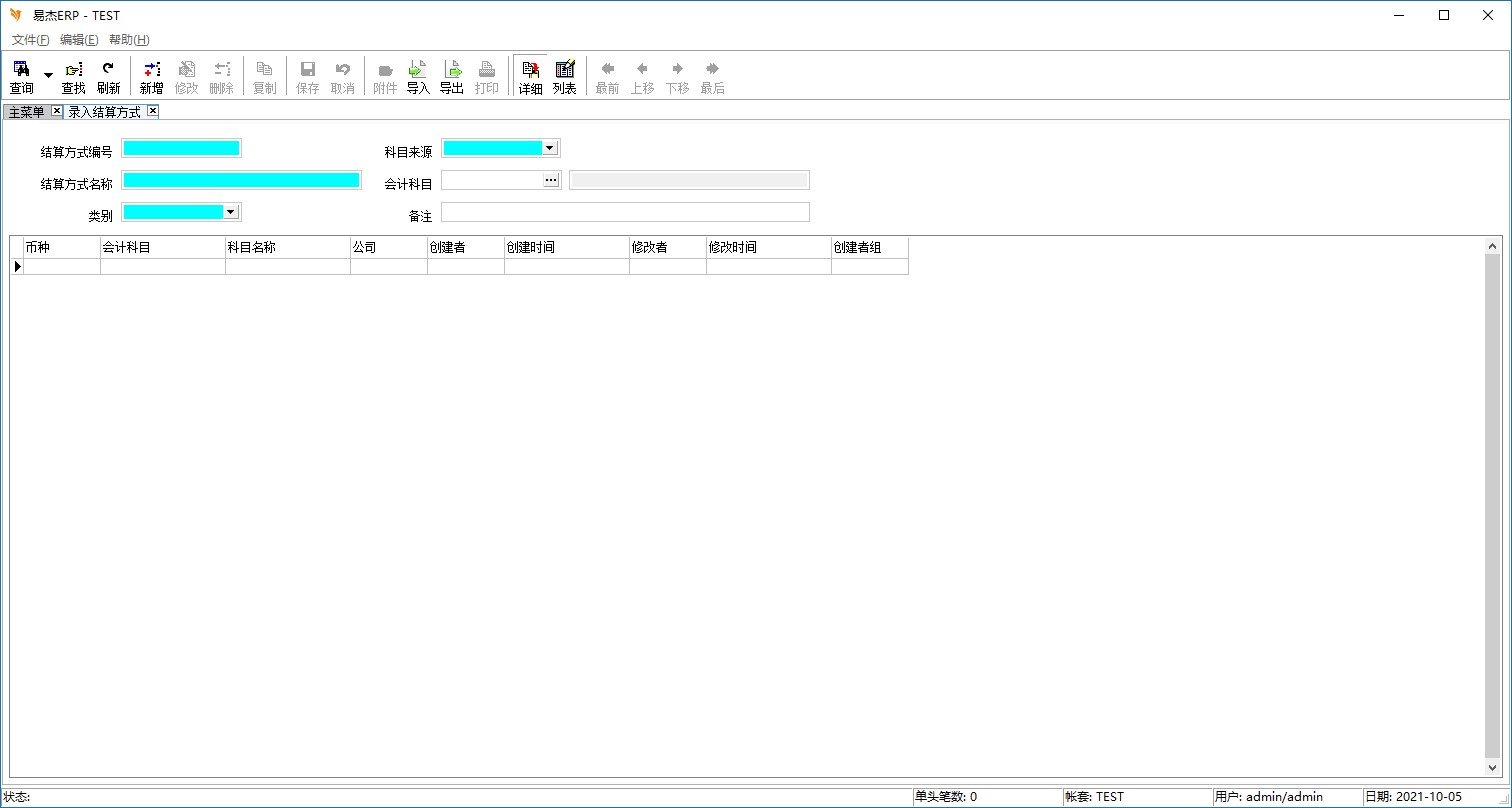Click the 查询 (Query) toolbar icon
This screenshot has height=808, width=1512.
(21, 76)
